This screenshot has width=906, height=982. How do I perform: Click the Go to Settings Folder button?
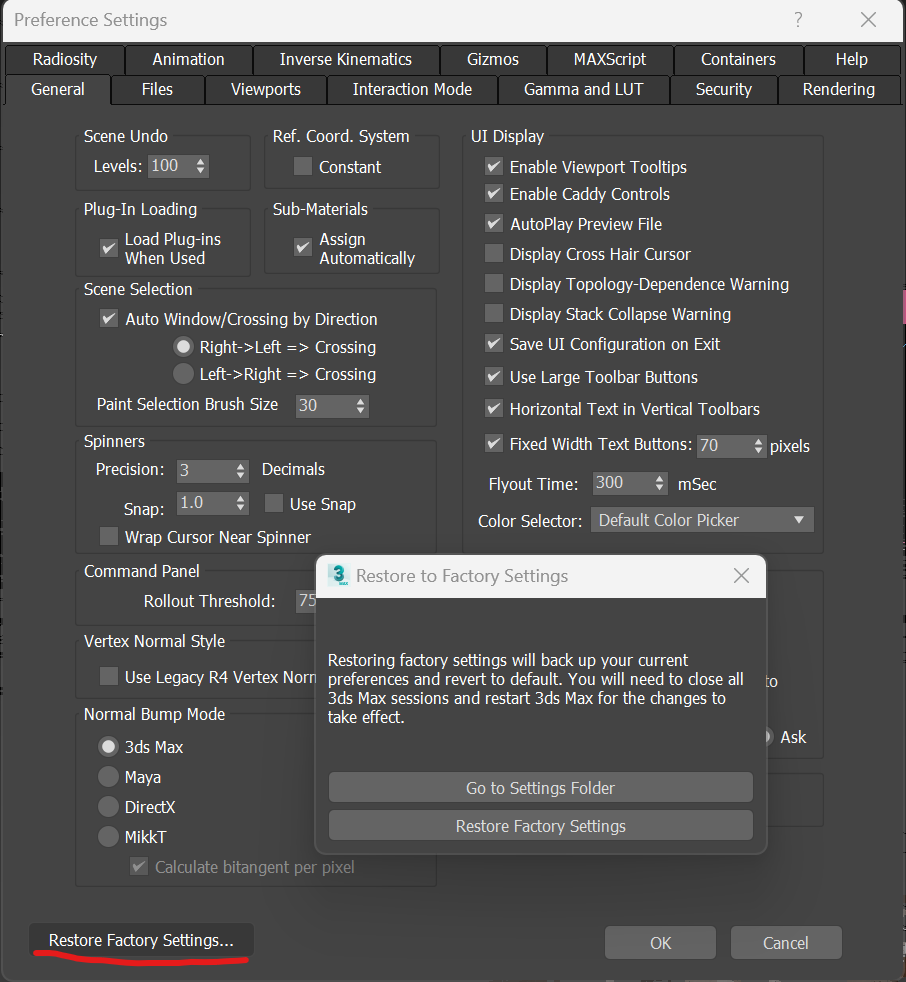(x=540, y=787)
